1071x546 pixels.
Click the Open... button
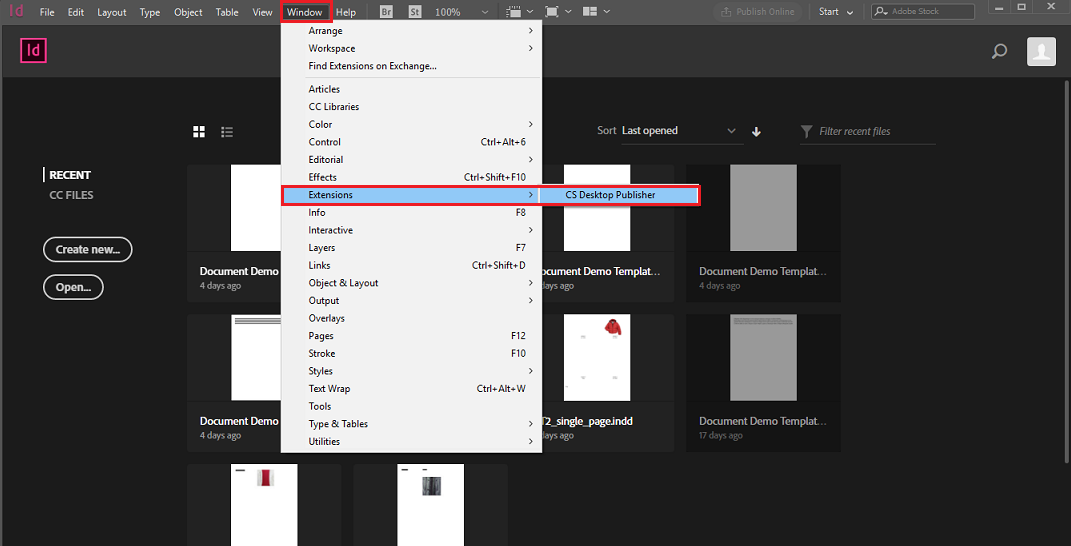(x=73, y=287)
